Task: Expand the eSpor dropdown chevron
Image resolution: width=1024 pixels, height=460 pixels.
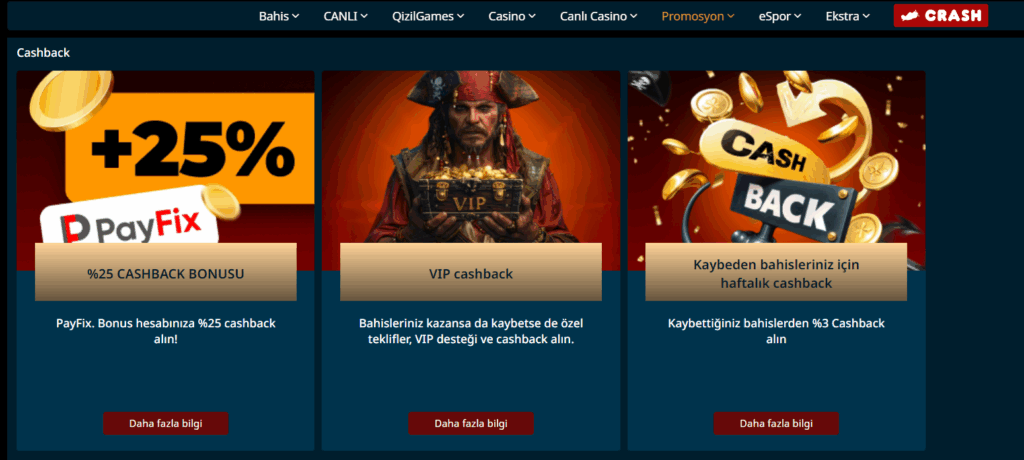Action: pos(797,16)
